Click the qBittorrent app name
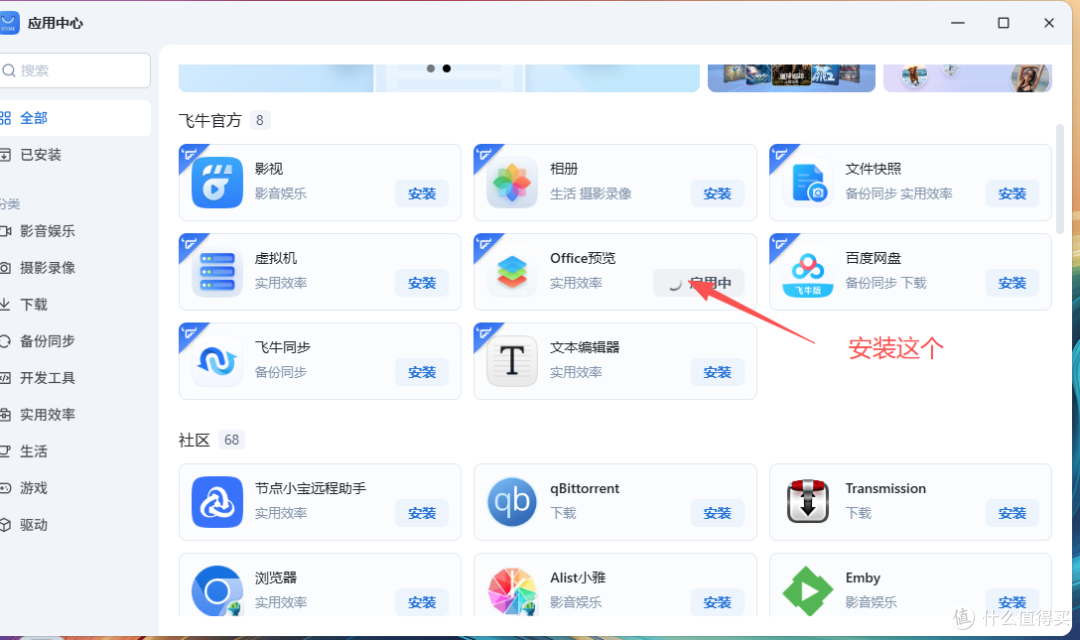 585,488
